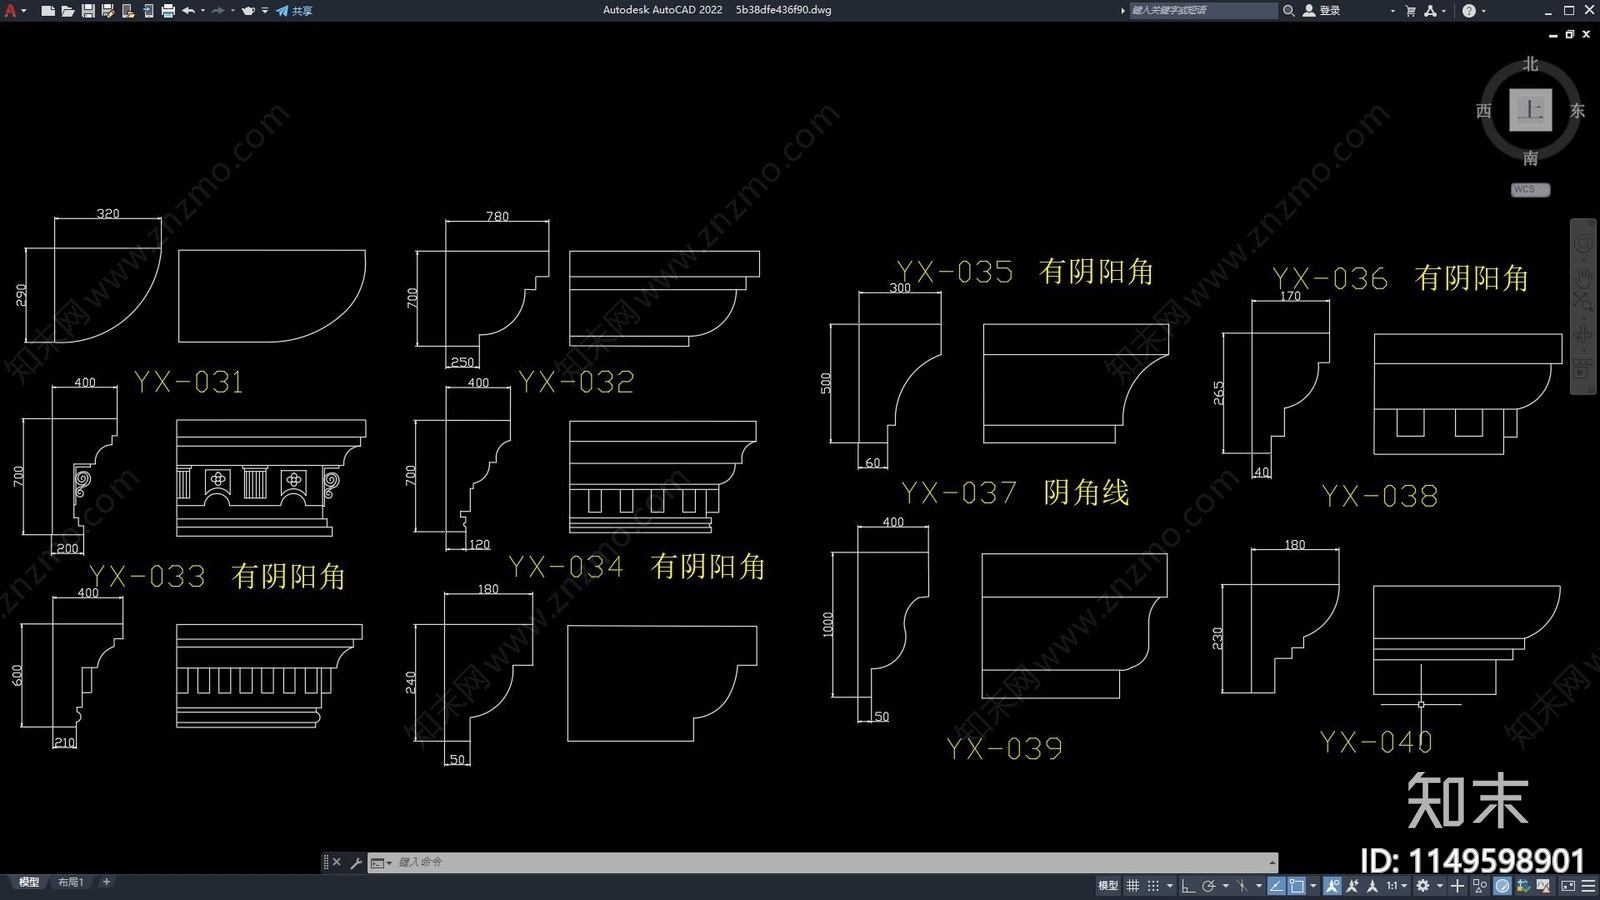Click the Open file icon
Viewport: 1600px width, 900px height.
tap(67, 11)
